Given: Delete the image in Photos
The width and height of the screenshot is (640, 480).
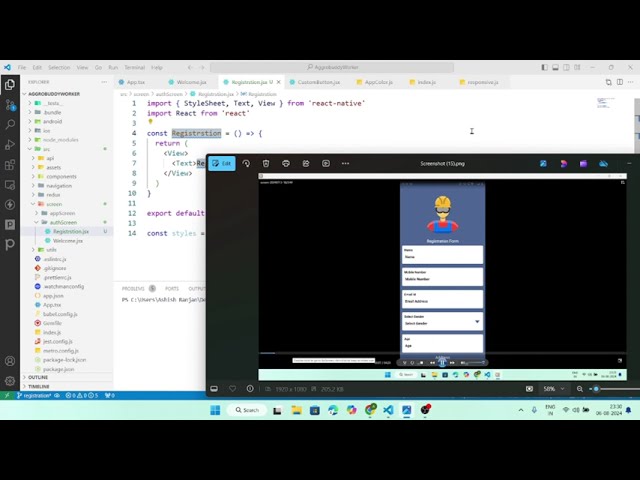Looking at the screenshot, I should [266, 163].
